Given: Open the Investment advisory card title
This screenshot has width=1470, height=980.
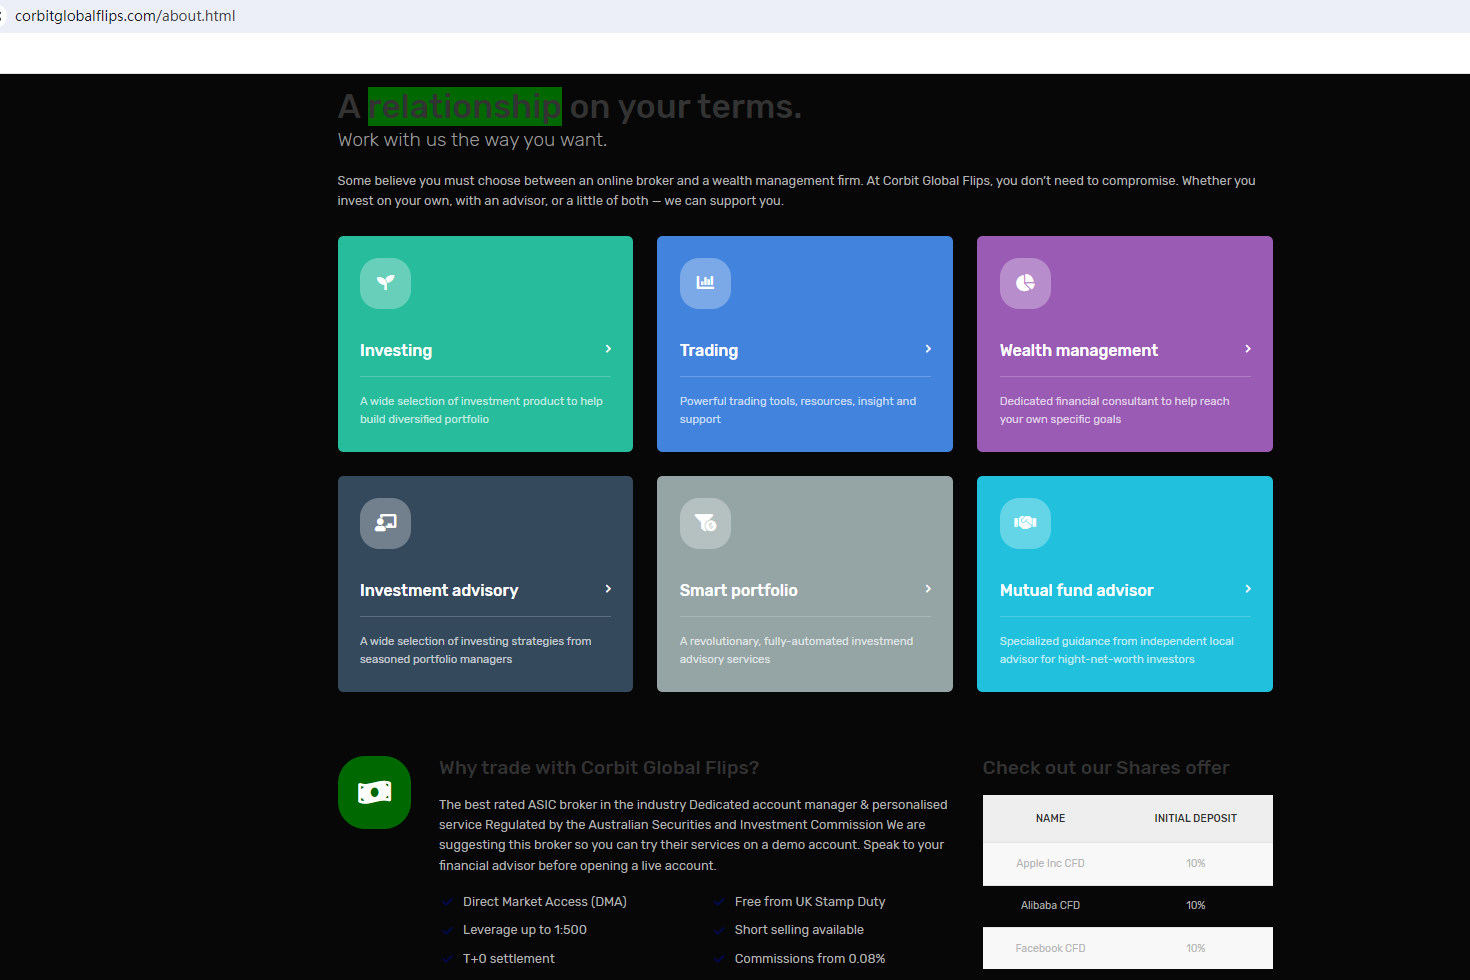Looking at the screenshot, I should click(x=439, y=590).
